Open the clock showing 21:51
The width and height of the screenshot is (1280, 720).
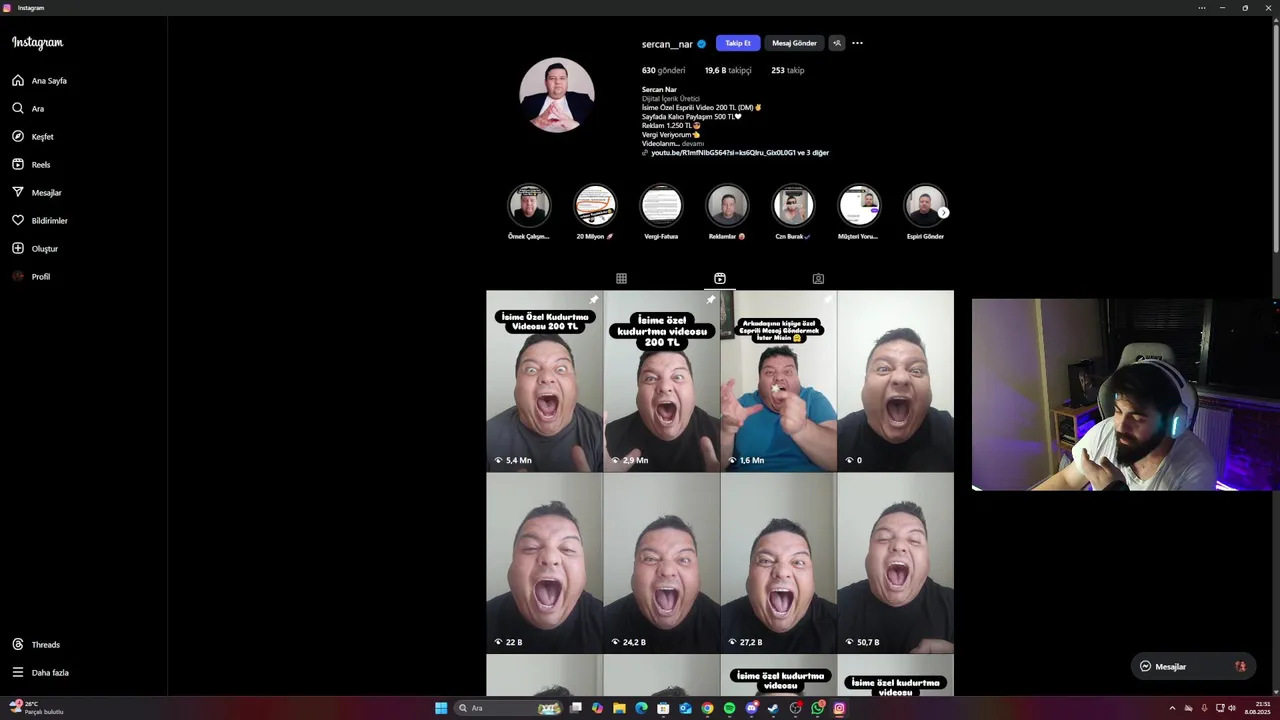click(1257, 708)
